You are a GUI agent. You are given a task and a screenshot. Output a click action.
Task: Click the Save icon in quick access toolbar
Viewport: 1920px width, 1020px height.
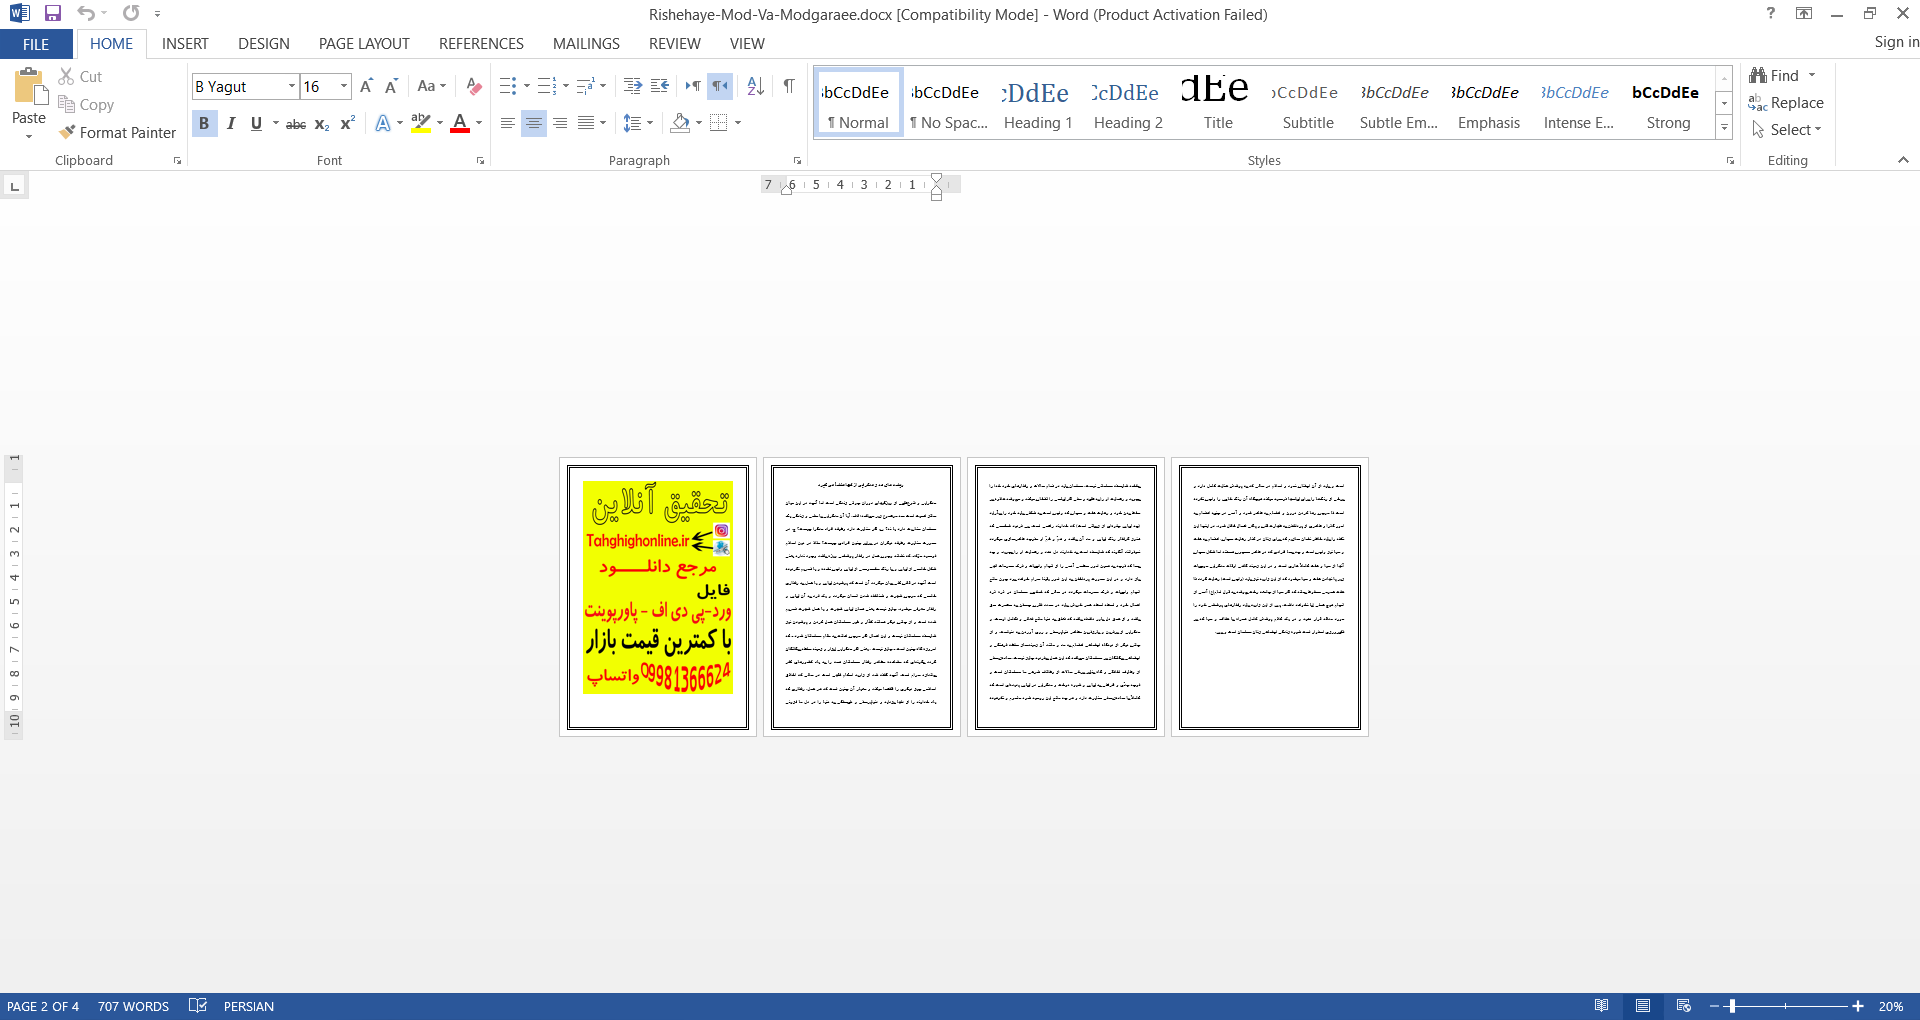(53, 14)
